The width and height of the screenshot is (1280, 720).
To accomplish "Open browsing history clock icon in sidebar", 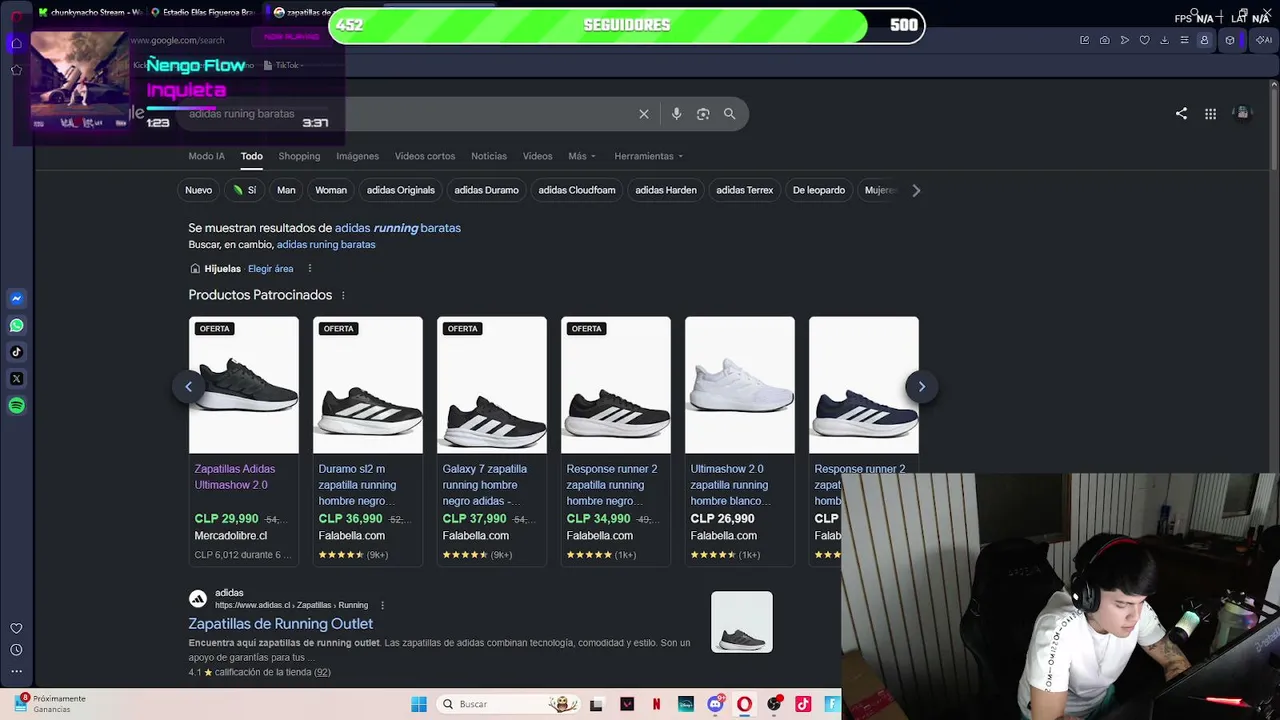I will (16, 650).
